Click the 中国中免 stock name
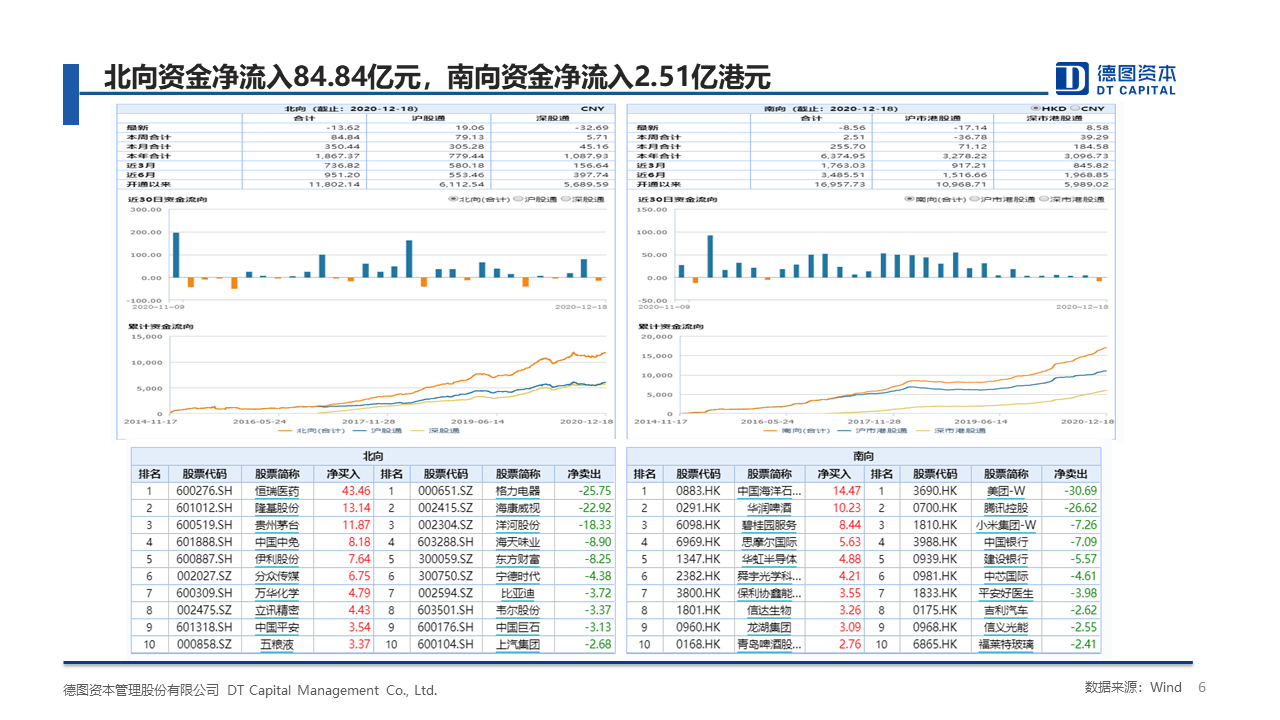This screenshot has width=1280, height=720. coord(277,542)
